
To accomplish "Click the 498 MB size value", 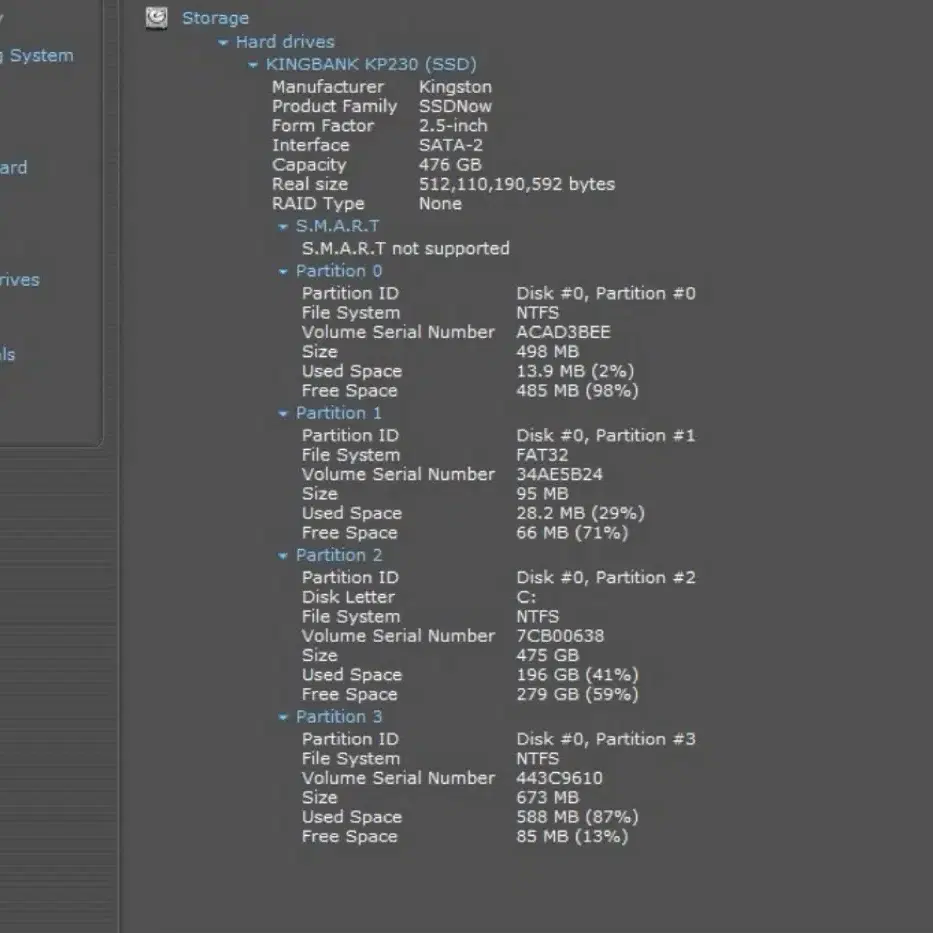I will click(x=547, y=352).
